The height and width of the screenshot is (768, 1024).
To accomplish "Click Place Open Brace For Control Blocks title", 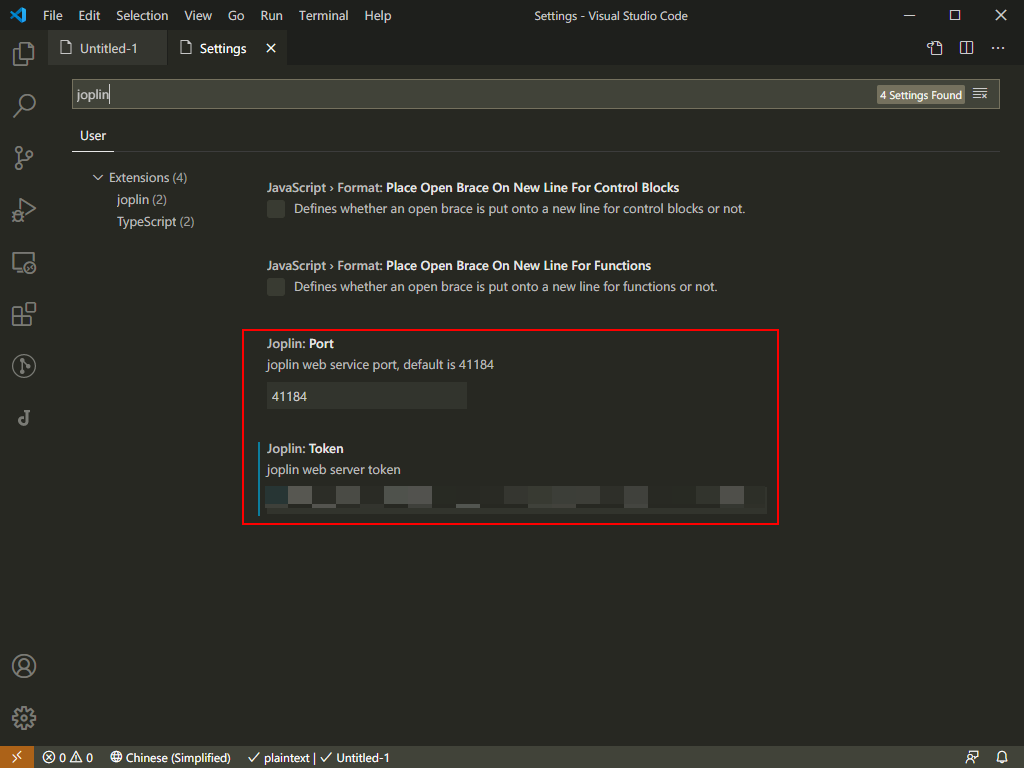I will (x=473, y=187).
